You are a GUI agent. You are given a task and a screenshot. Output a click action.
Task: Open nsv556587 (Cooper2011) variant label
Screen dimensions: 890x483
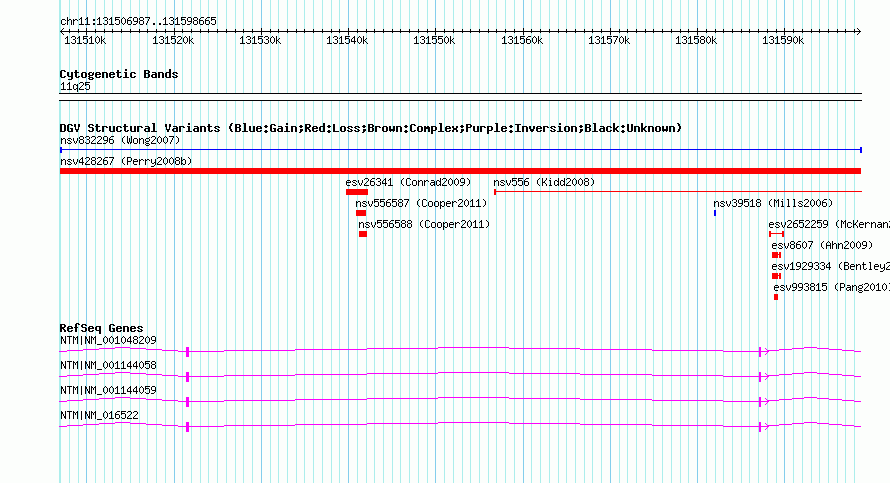tap(421, 203)
